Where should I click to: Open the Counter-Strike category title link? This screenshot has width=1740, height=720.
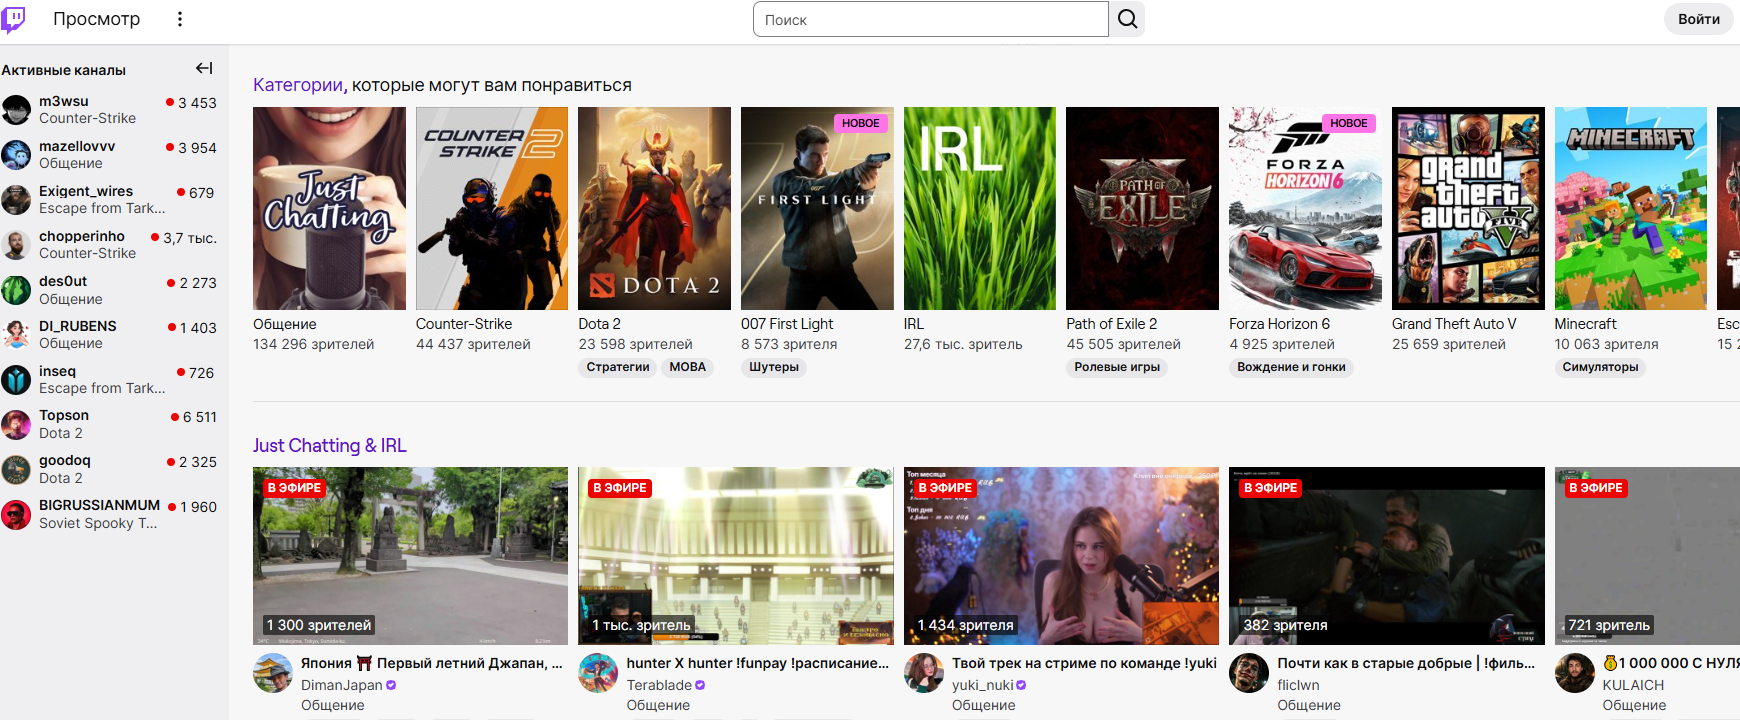(464, 324)
